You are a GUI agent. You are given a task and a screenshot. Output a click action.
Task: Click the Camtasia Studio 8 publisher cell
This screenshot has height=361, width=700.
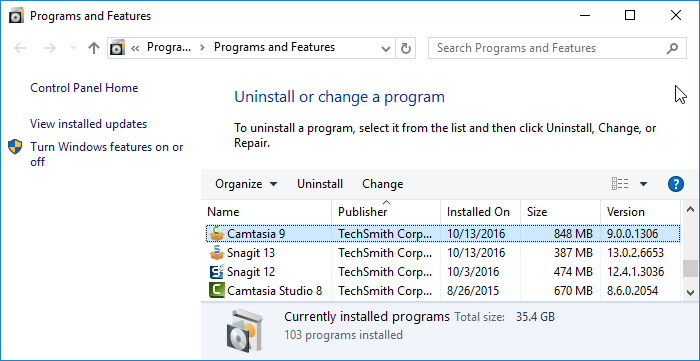385,291
